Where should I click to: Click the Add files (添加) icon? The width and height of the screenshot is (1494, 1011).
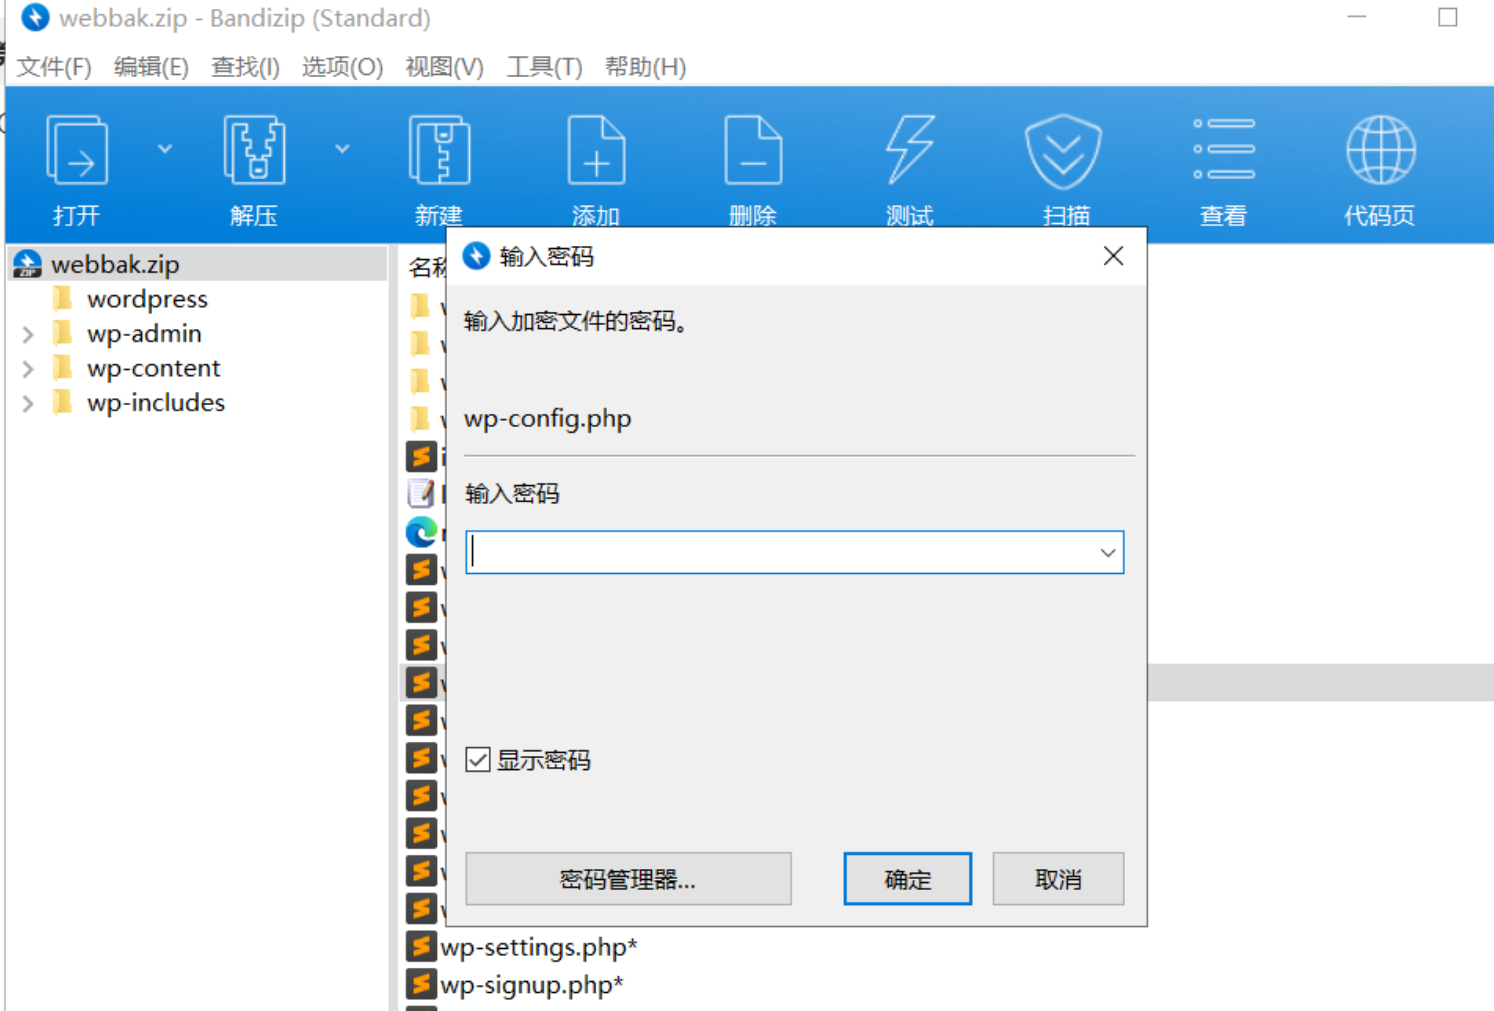[596, 151]
